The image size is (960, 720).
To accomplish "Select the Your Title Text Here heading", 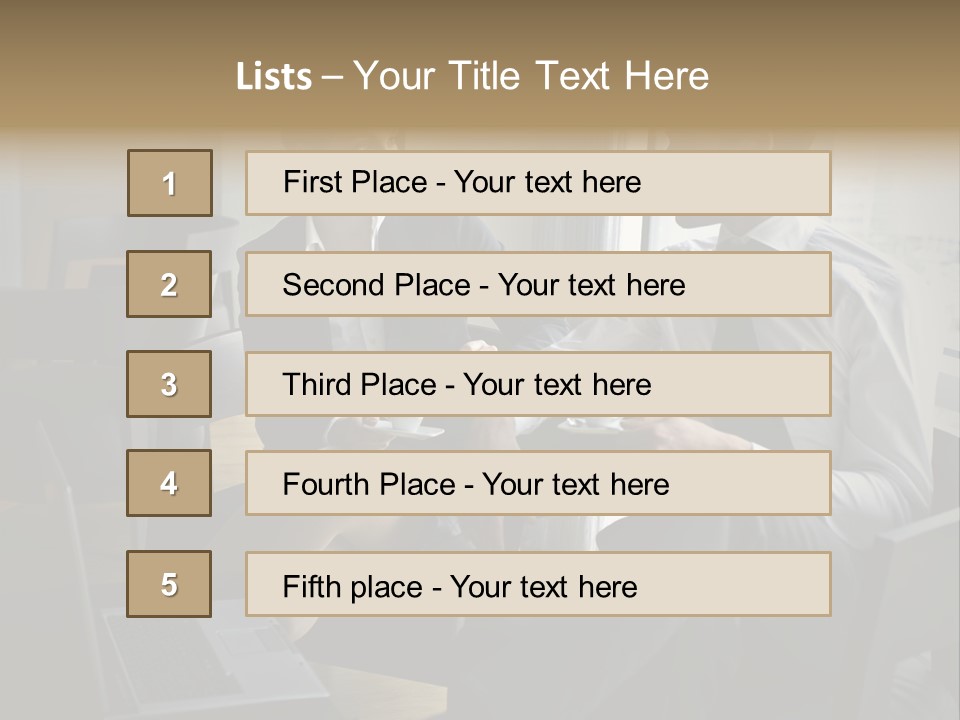I will click(x=531, y=77).
